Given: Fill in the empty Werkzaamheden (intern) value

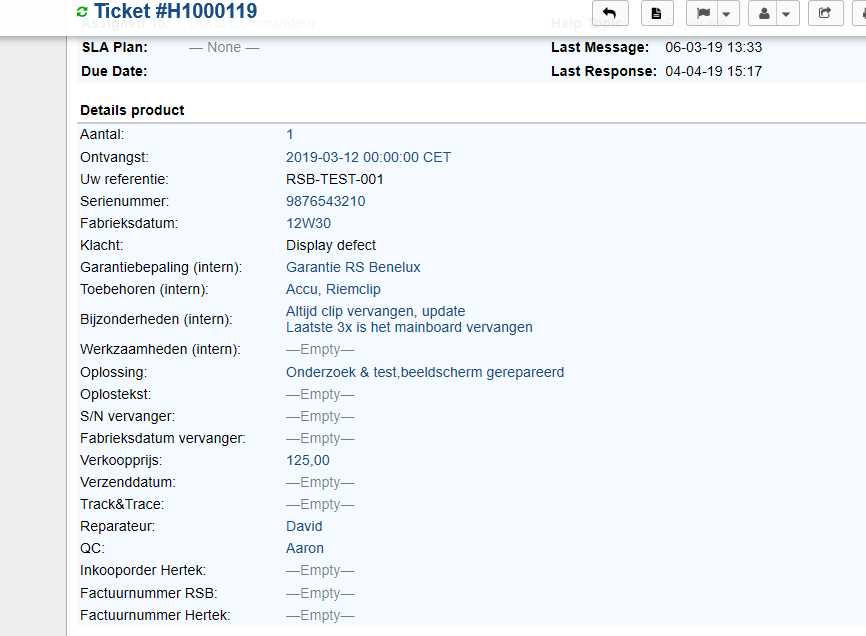Looking at the screenshot, I should pyautogui.click(x=320, y=349).
